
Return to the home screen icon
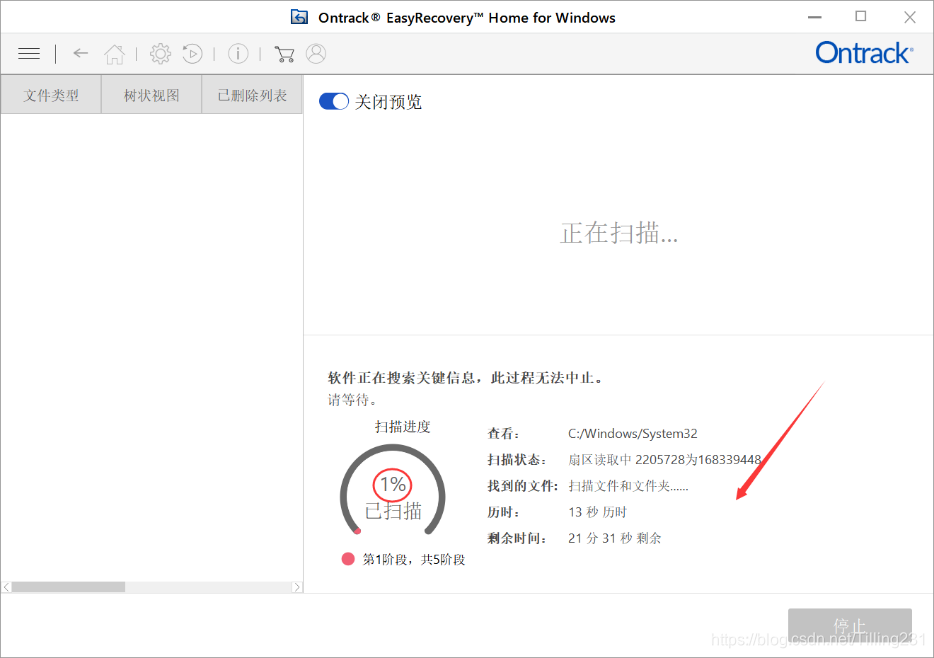click(114, 54)
